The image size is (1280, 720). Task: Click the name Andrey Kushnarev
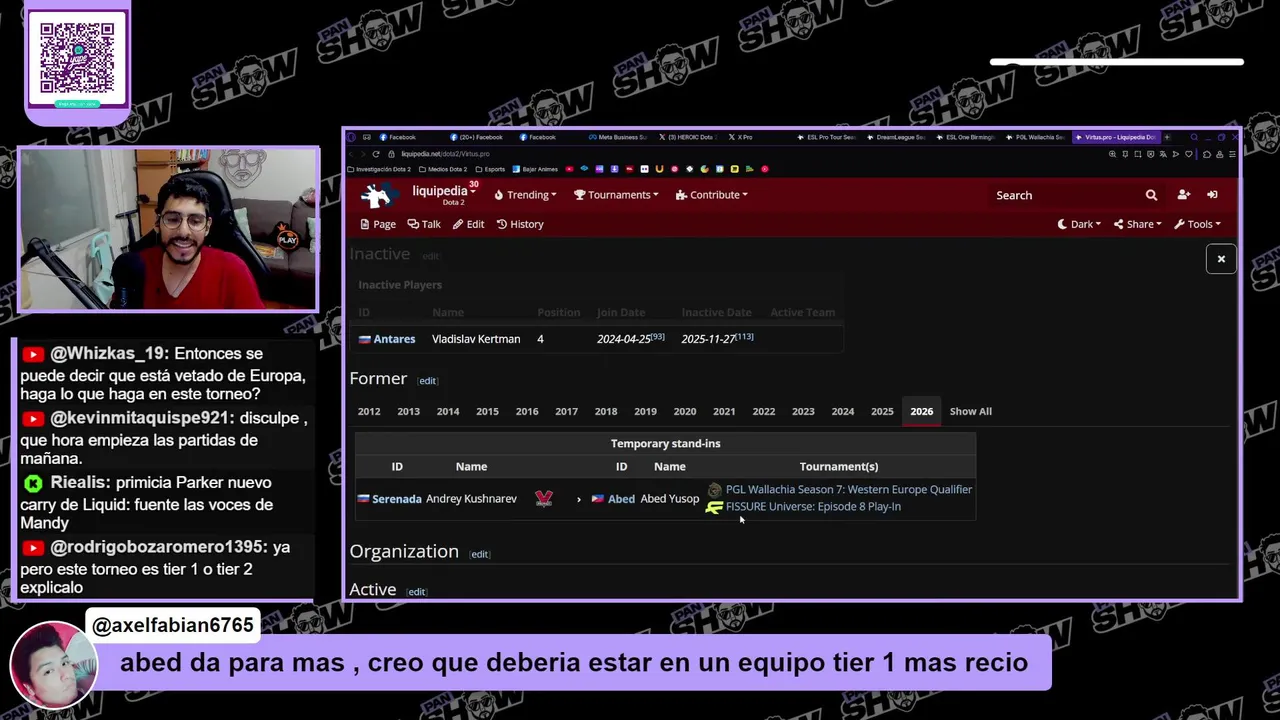tap(471, 499)
